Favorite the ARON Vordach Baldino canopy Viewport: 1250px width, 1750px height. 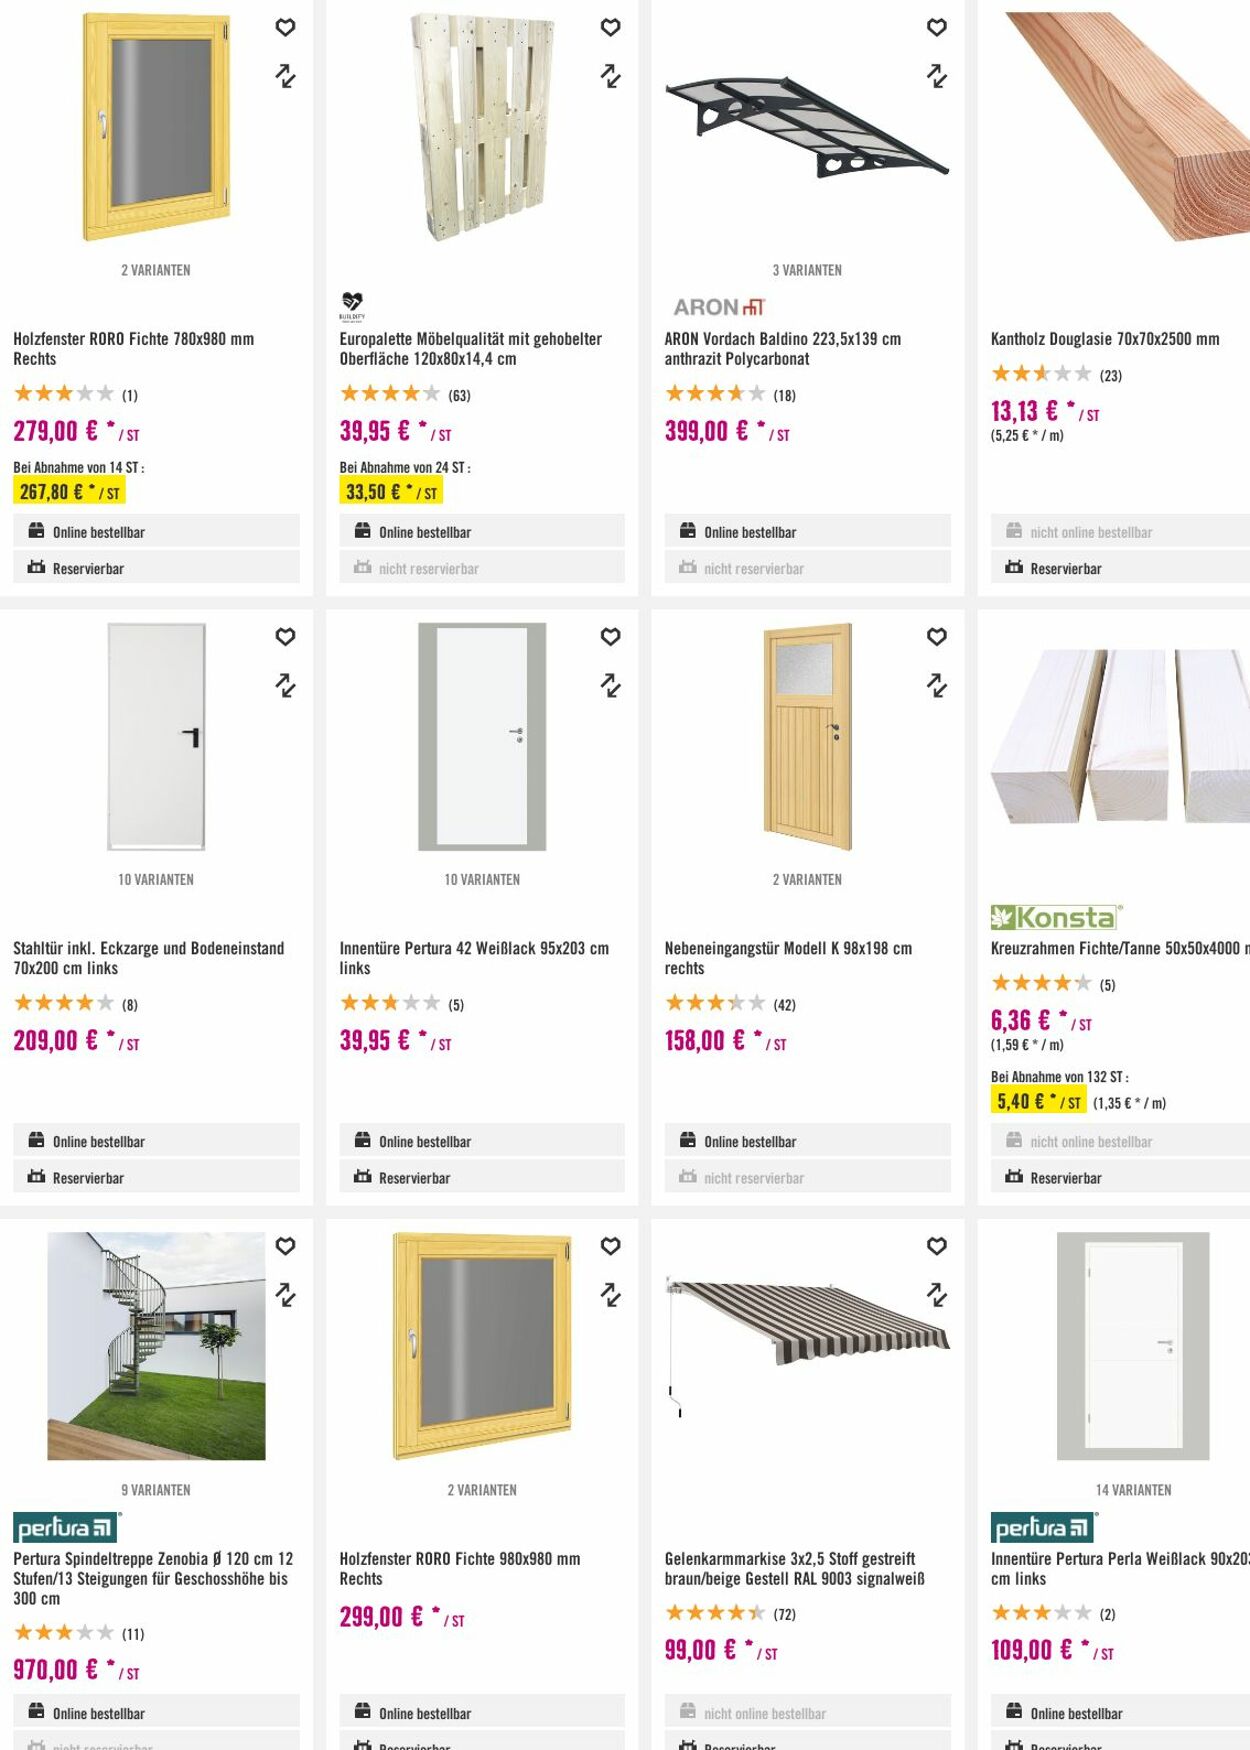(936, 27)
